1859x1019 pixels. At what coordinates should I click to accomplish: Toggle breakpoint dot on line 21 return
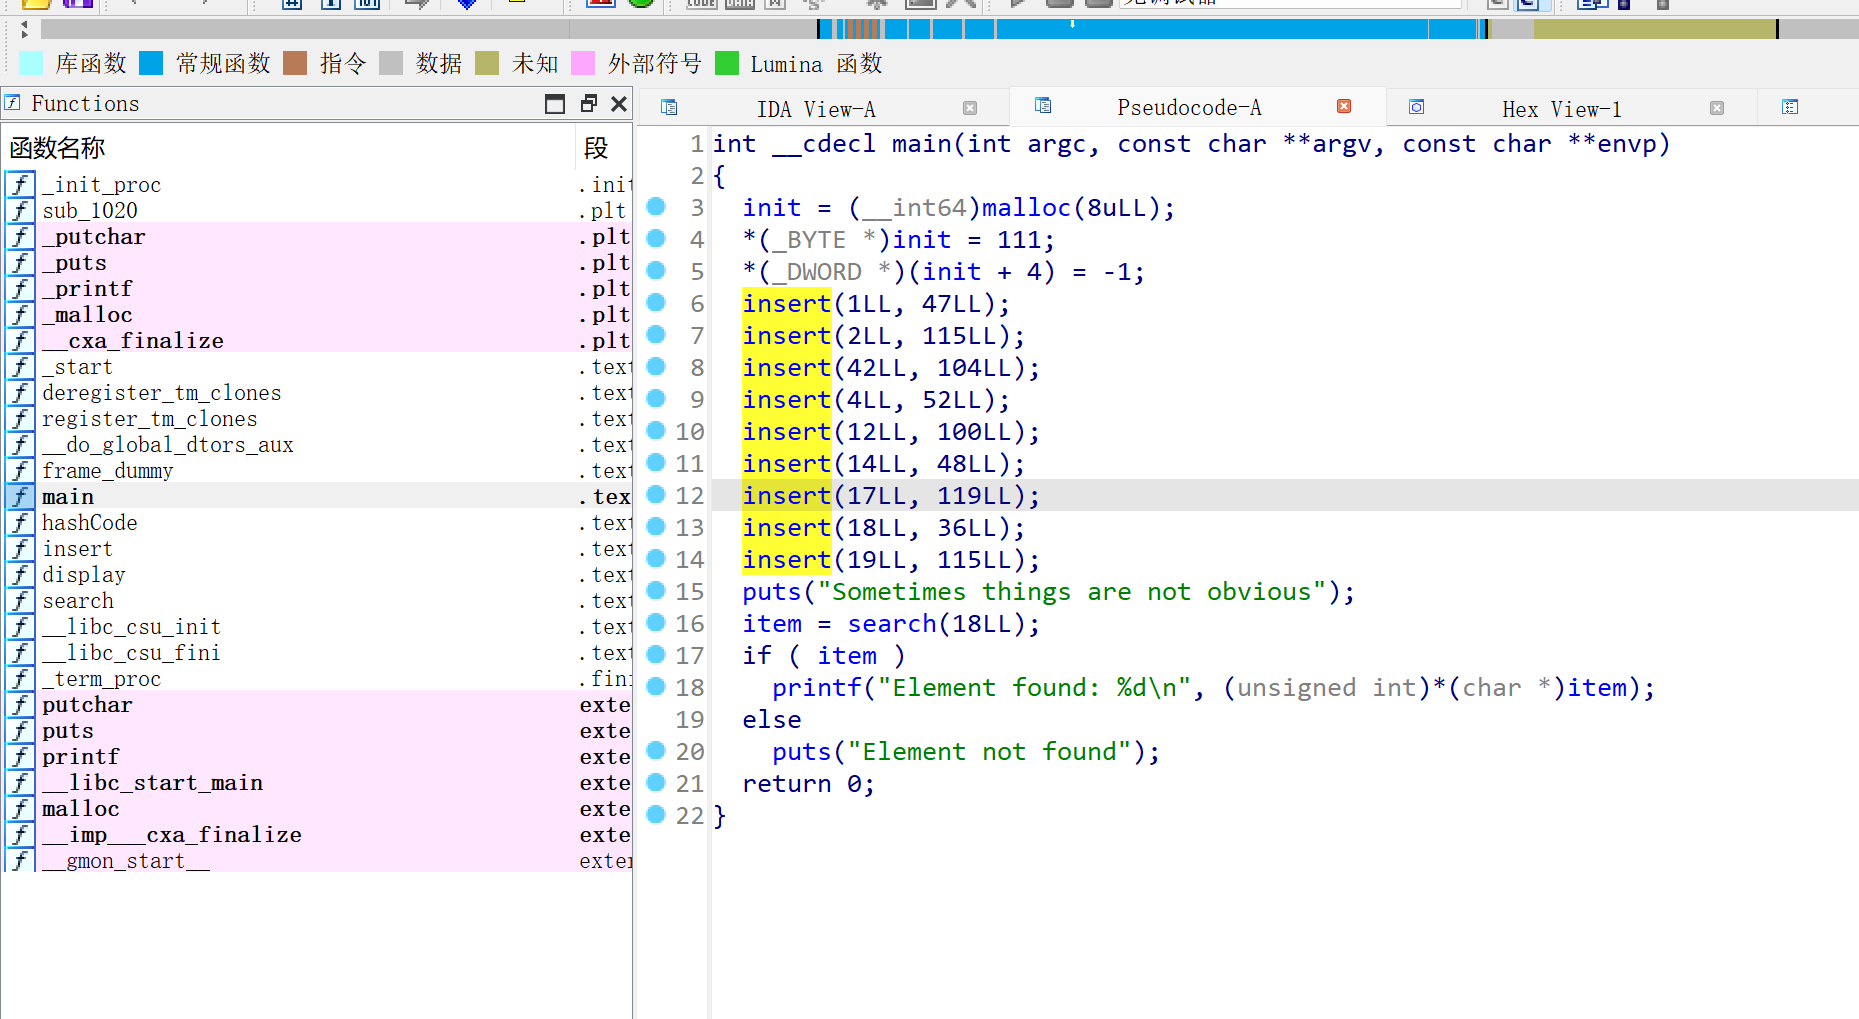coord(656,783)
